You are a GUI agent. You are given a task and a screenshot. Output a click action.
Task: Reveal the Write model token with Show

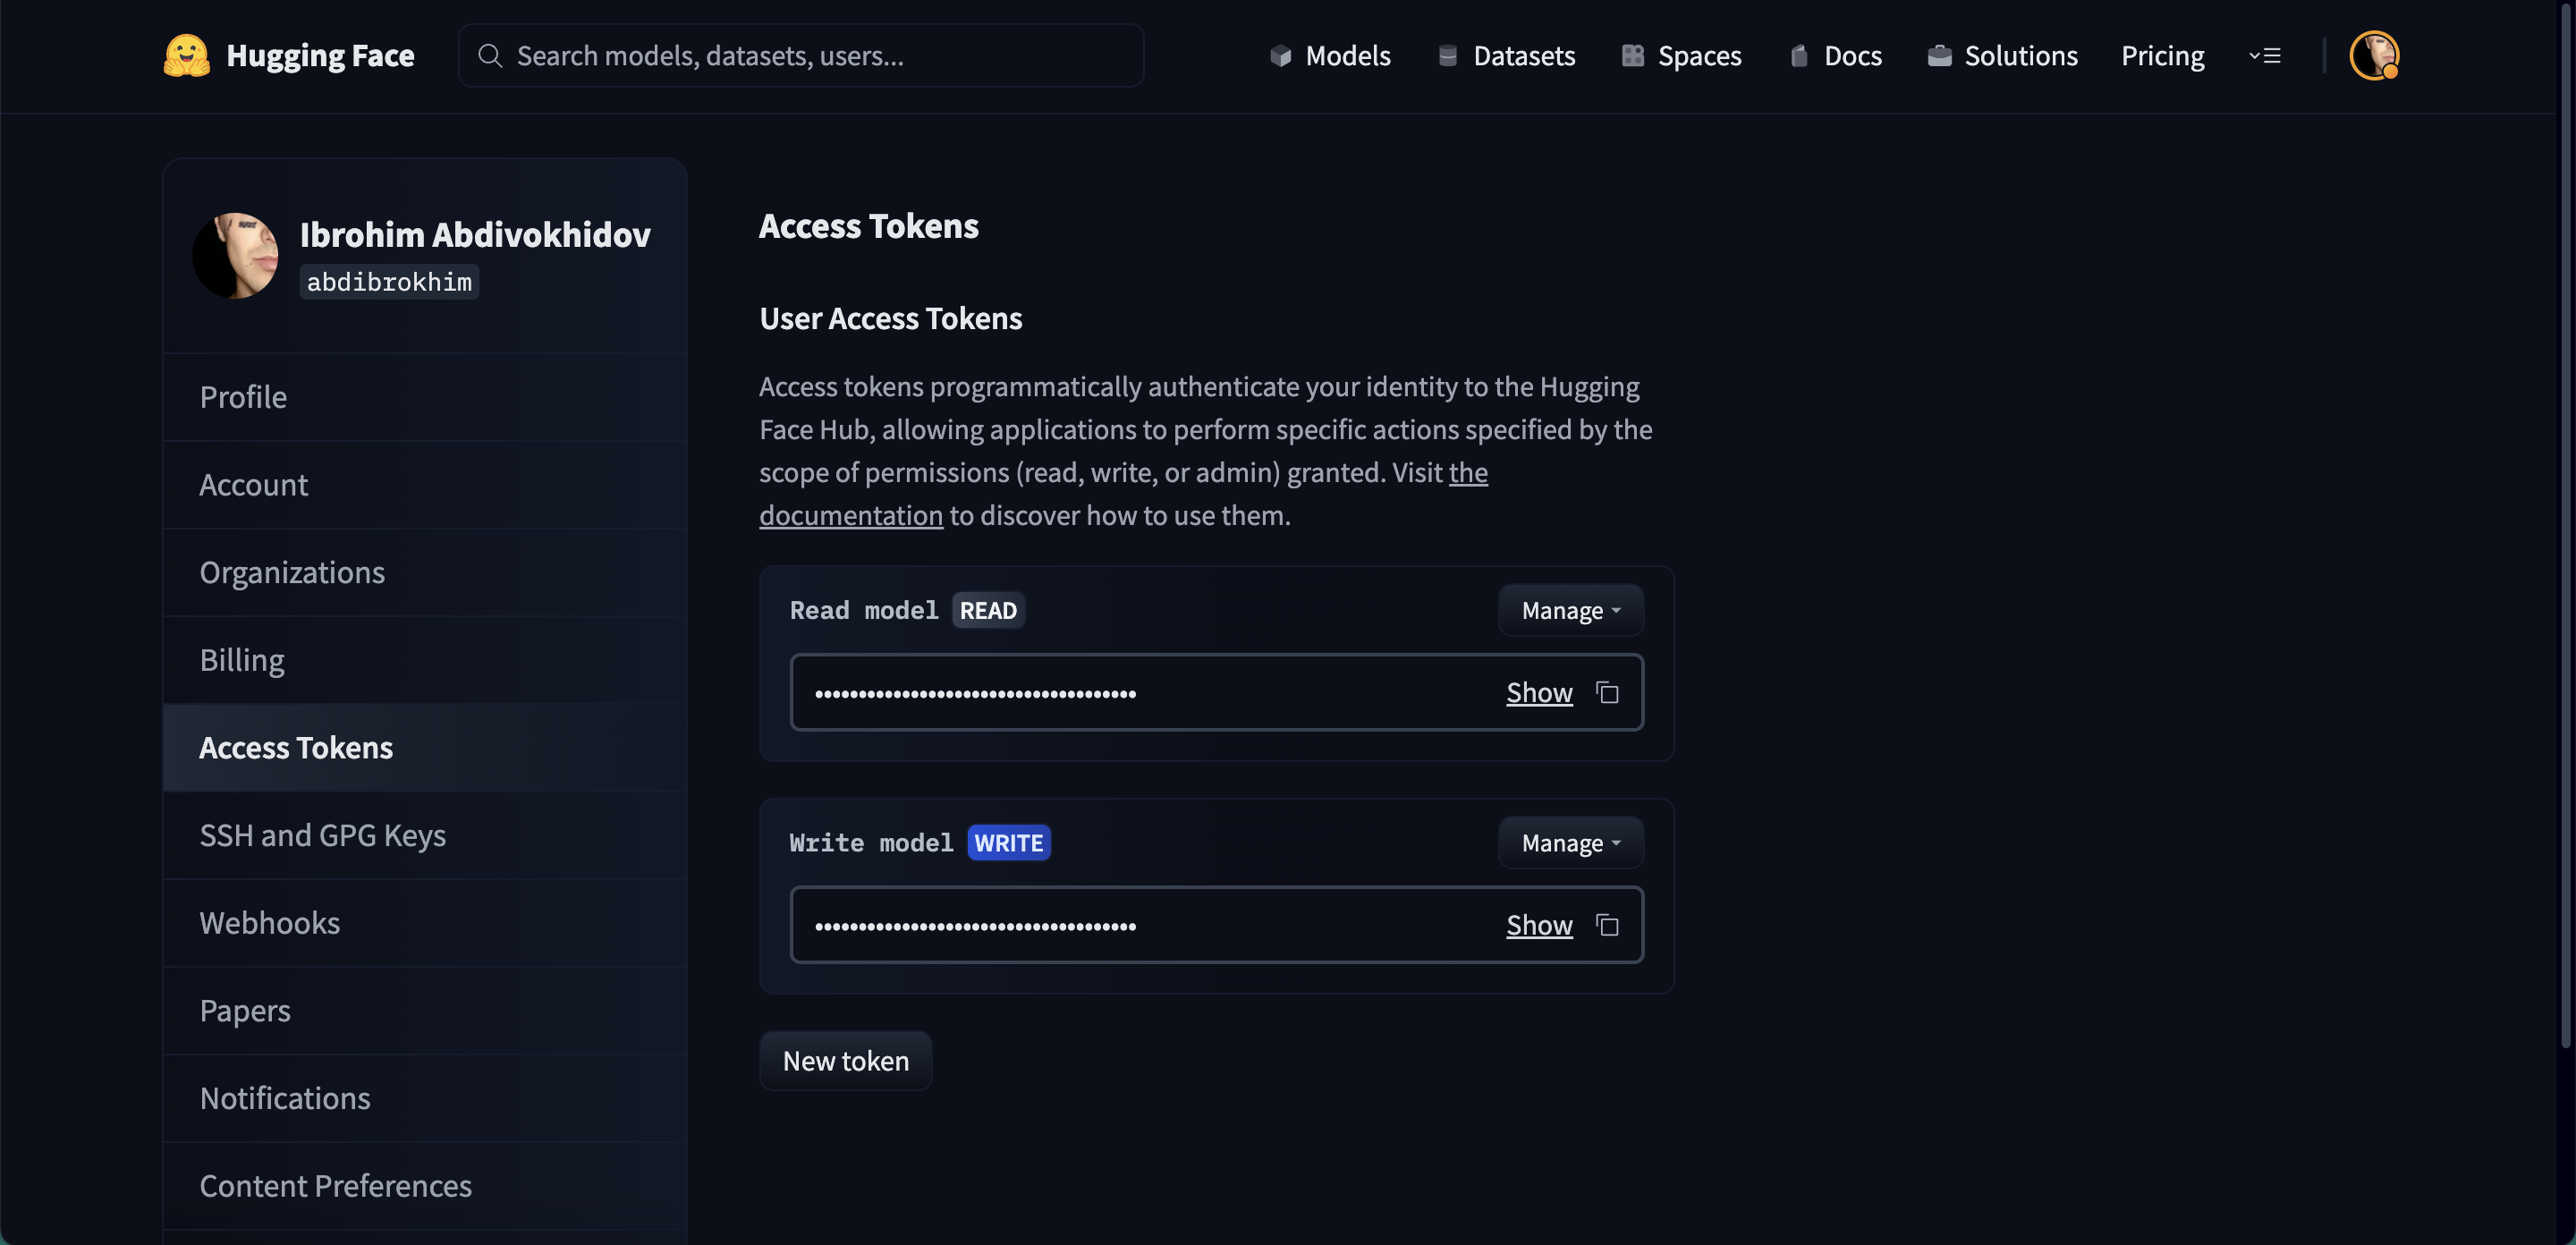coord(1539,925)
